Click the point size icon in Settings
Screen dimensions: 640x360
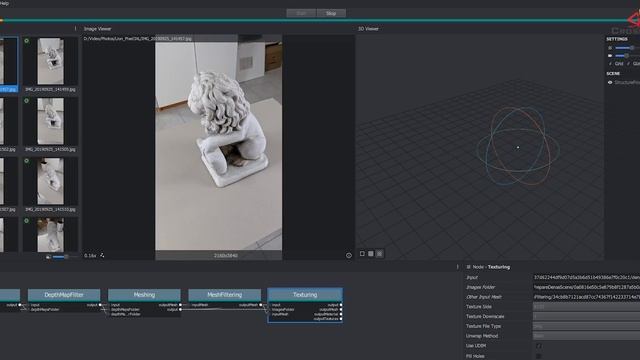point(610,48)
